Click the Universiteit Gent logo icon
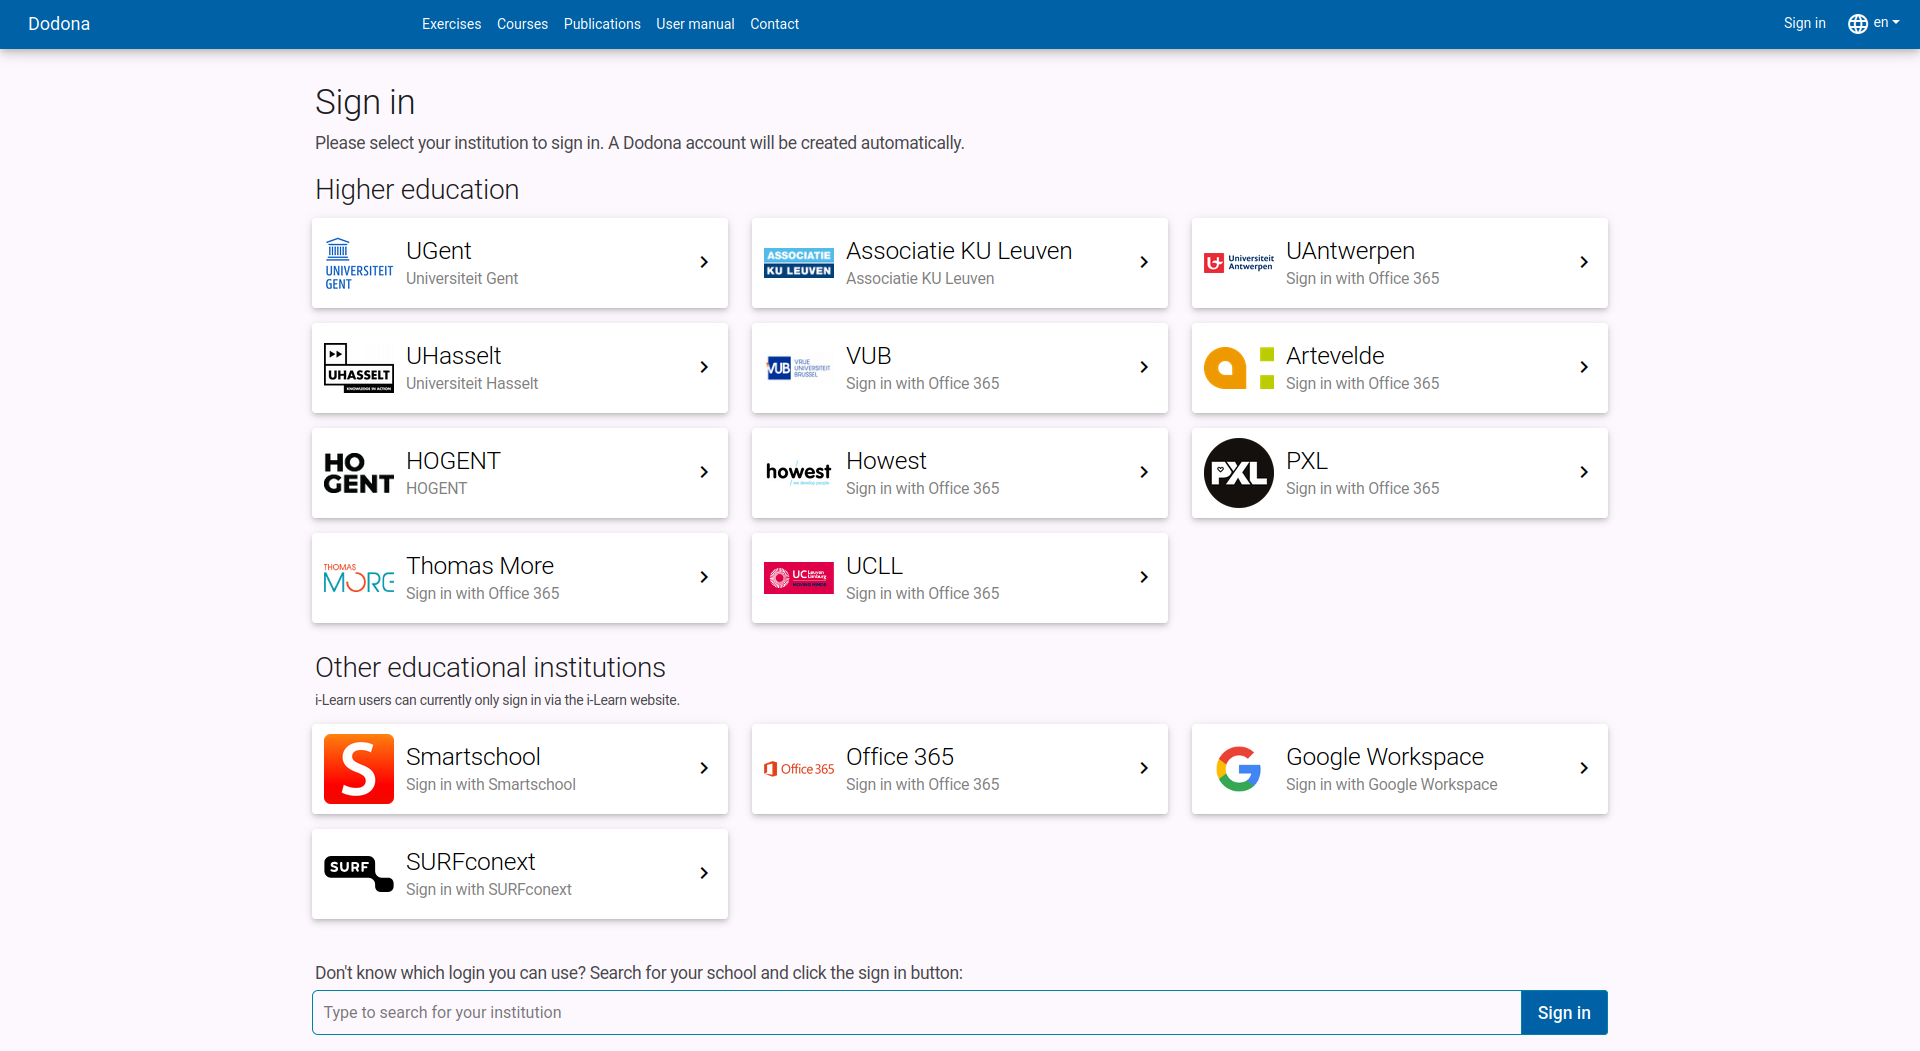 pos(359,263)
